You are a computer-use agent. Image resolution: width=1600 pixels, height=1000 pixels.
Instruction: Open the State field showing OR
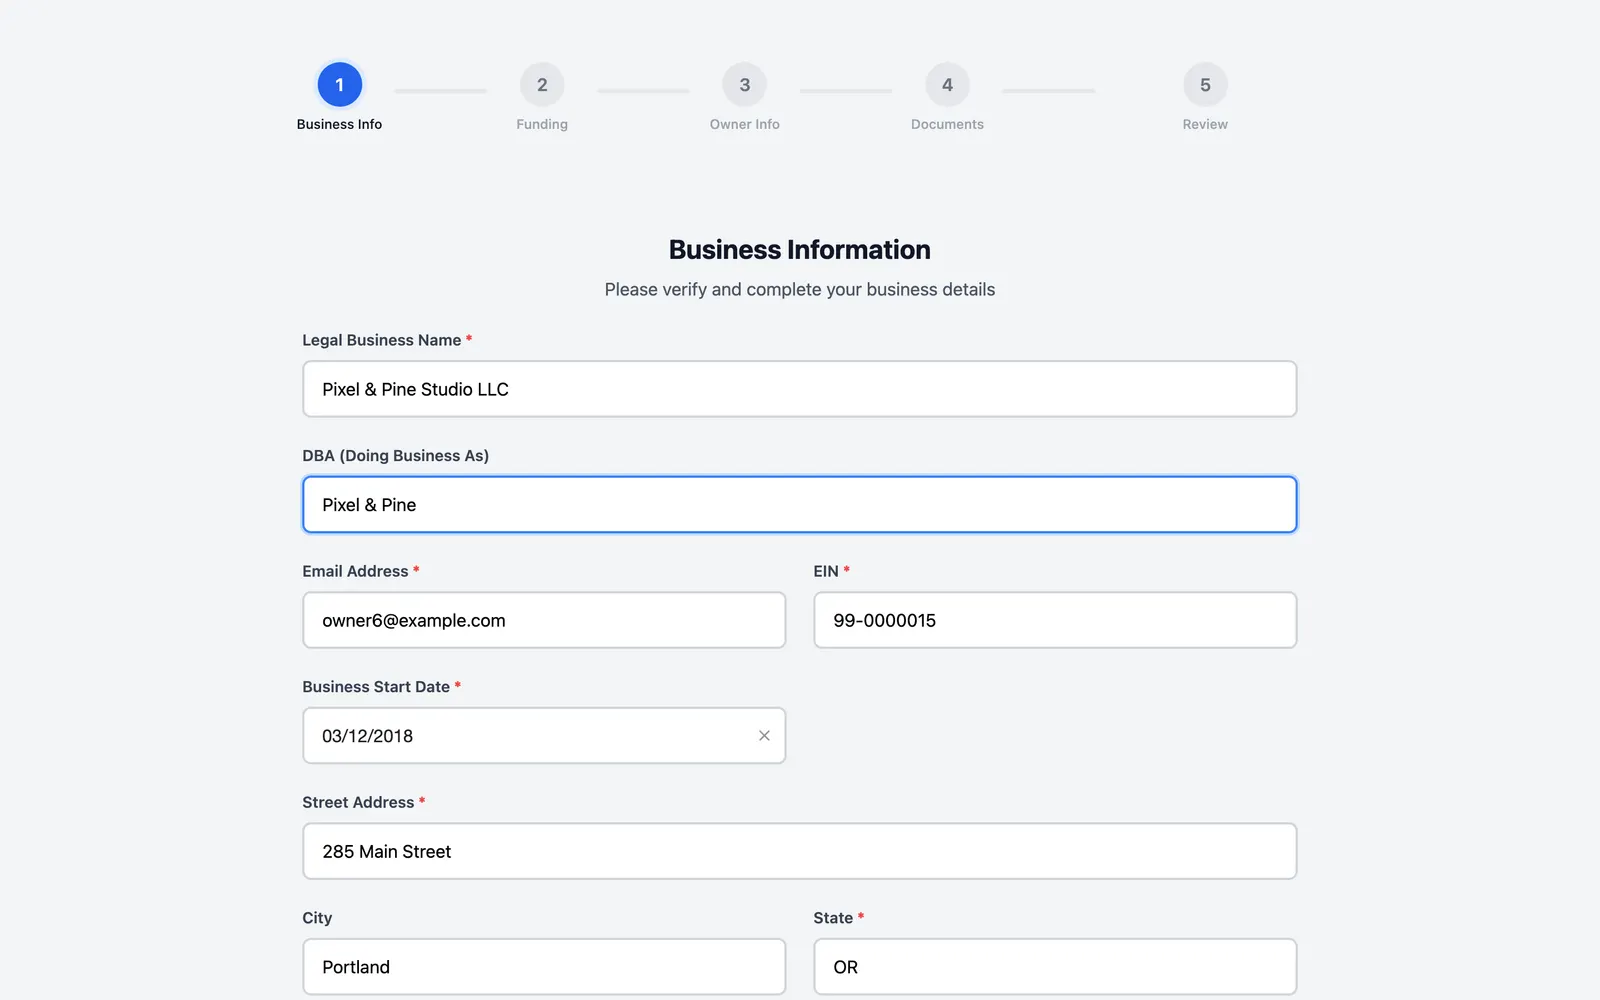point(1055,967)
